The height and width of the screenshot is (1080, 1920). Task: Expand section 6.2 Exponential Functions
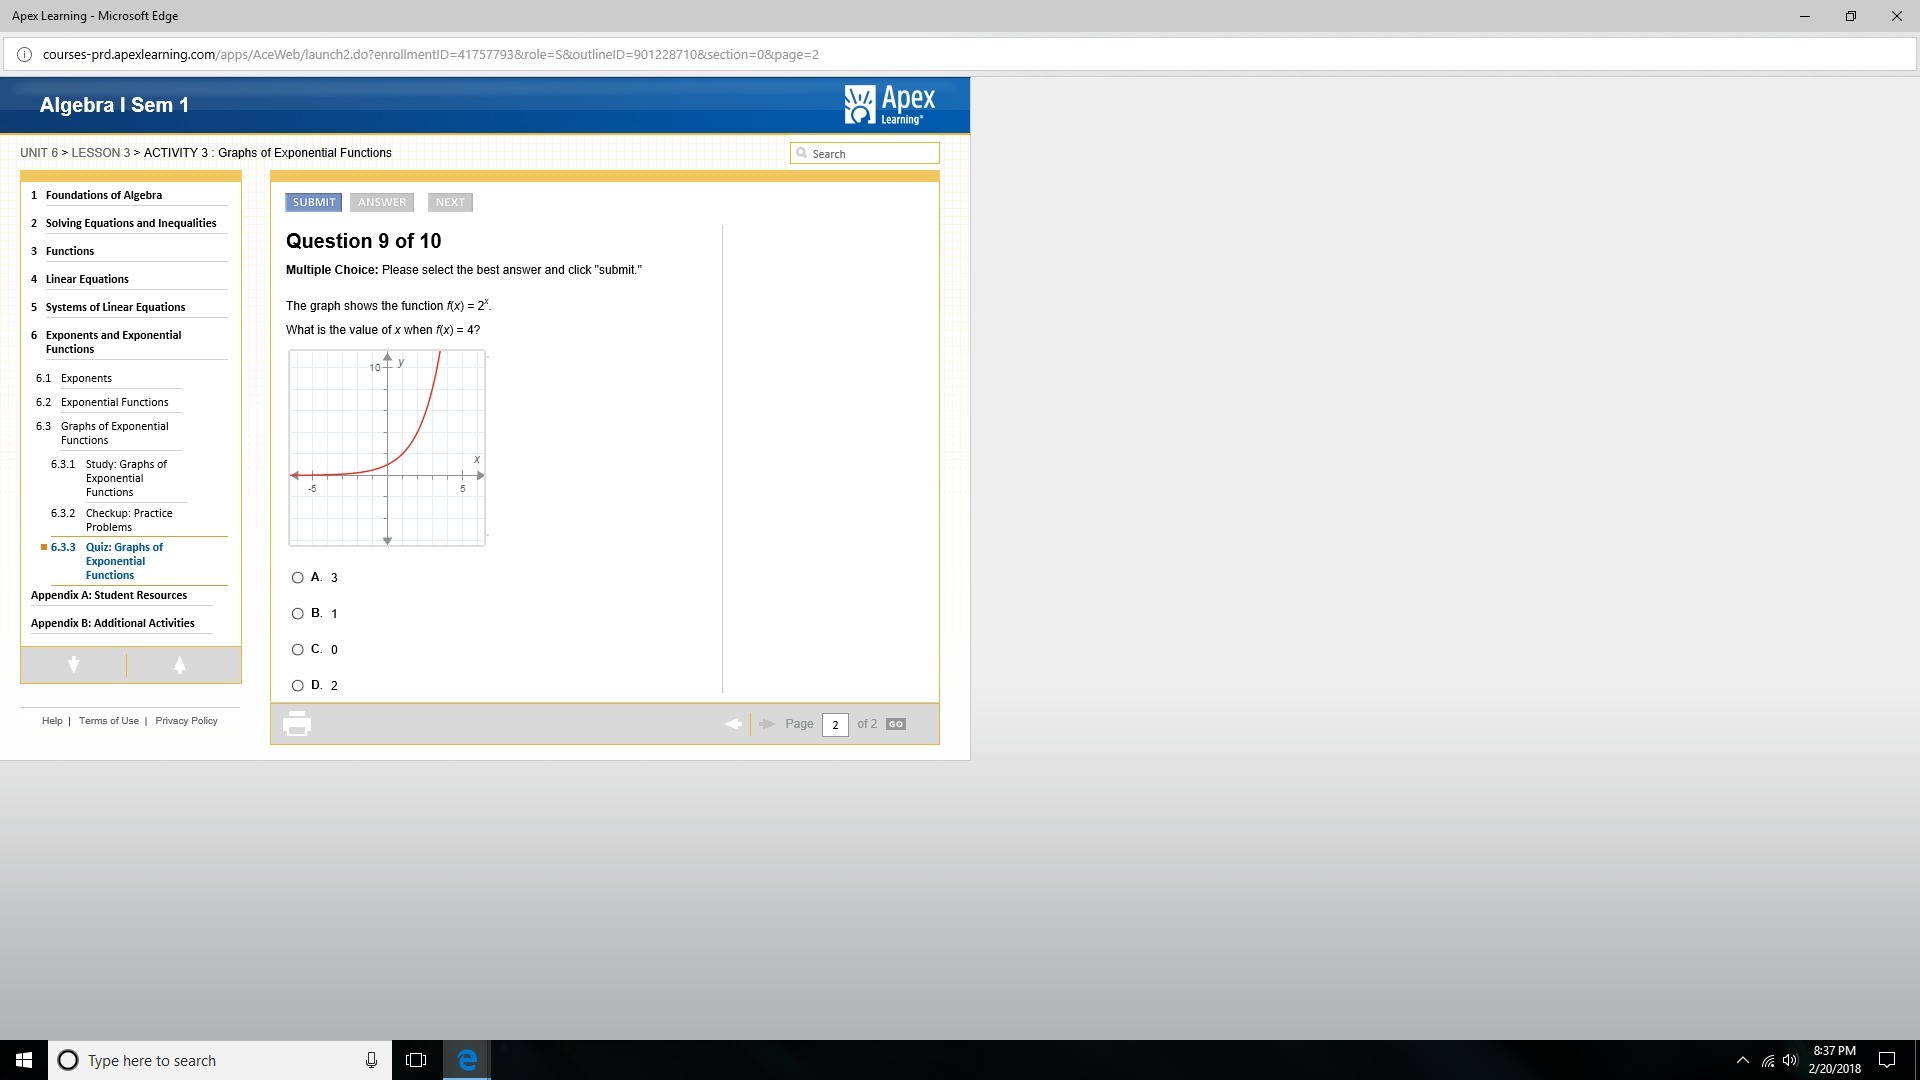tap(114, 402)
